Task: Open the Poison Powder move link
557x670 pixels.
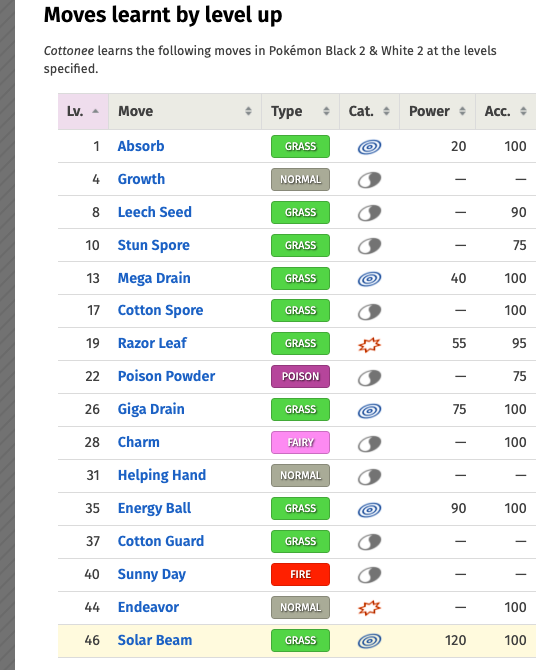Action: [167, 376]
